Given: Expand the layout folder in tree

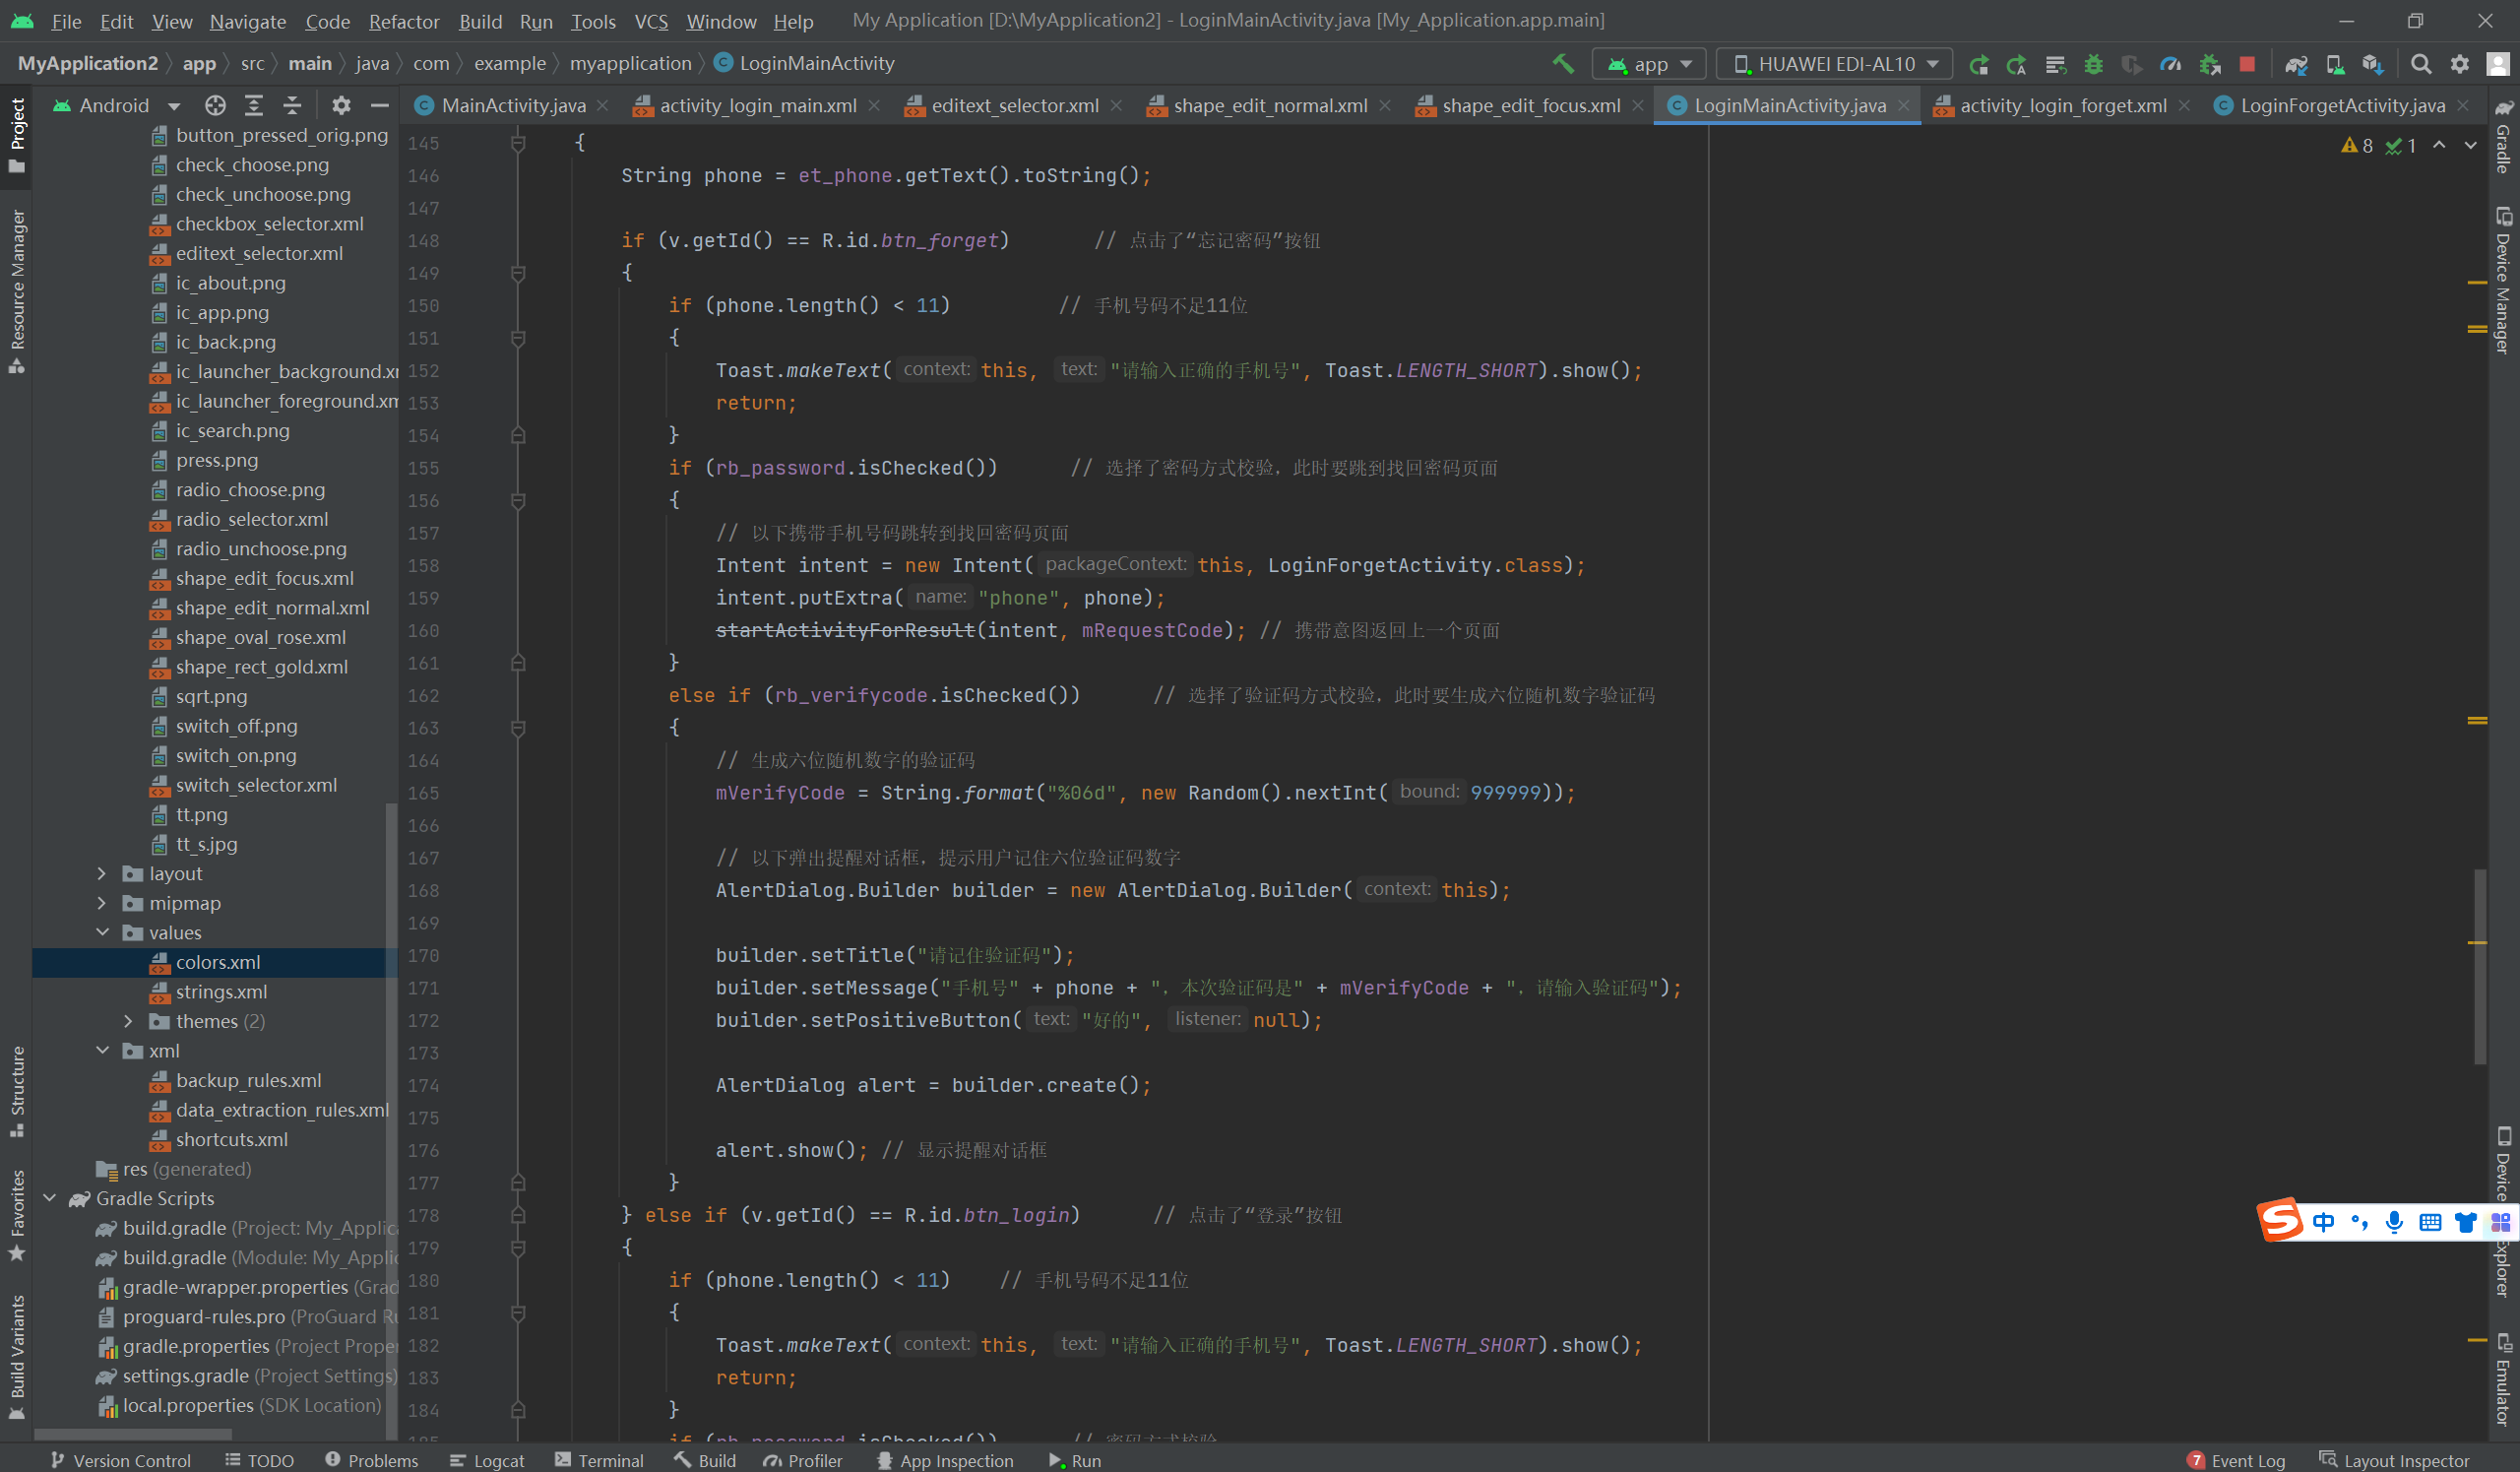Looking at the screenshot, I should [x=101, y=873].
